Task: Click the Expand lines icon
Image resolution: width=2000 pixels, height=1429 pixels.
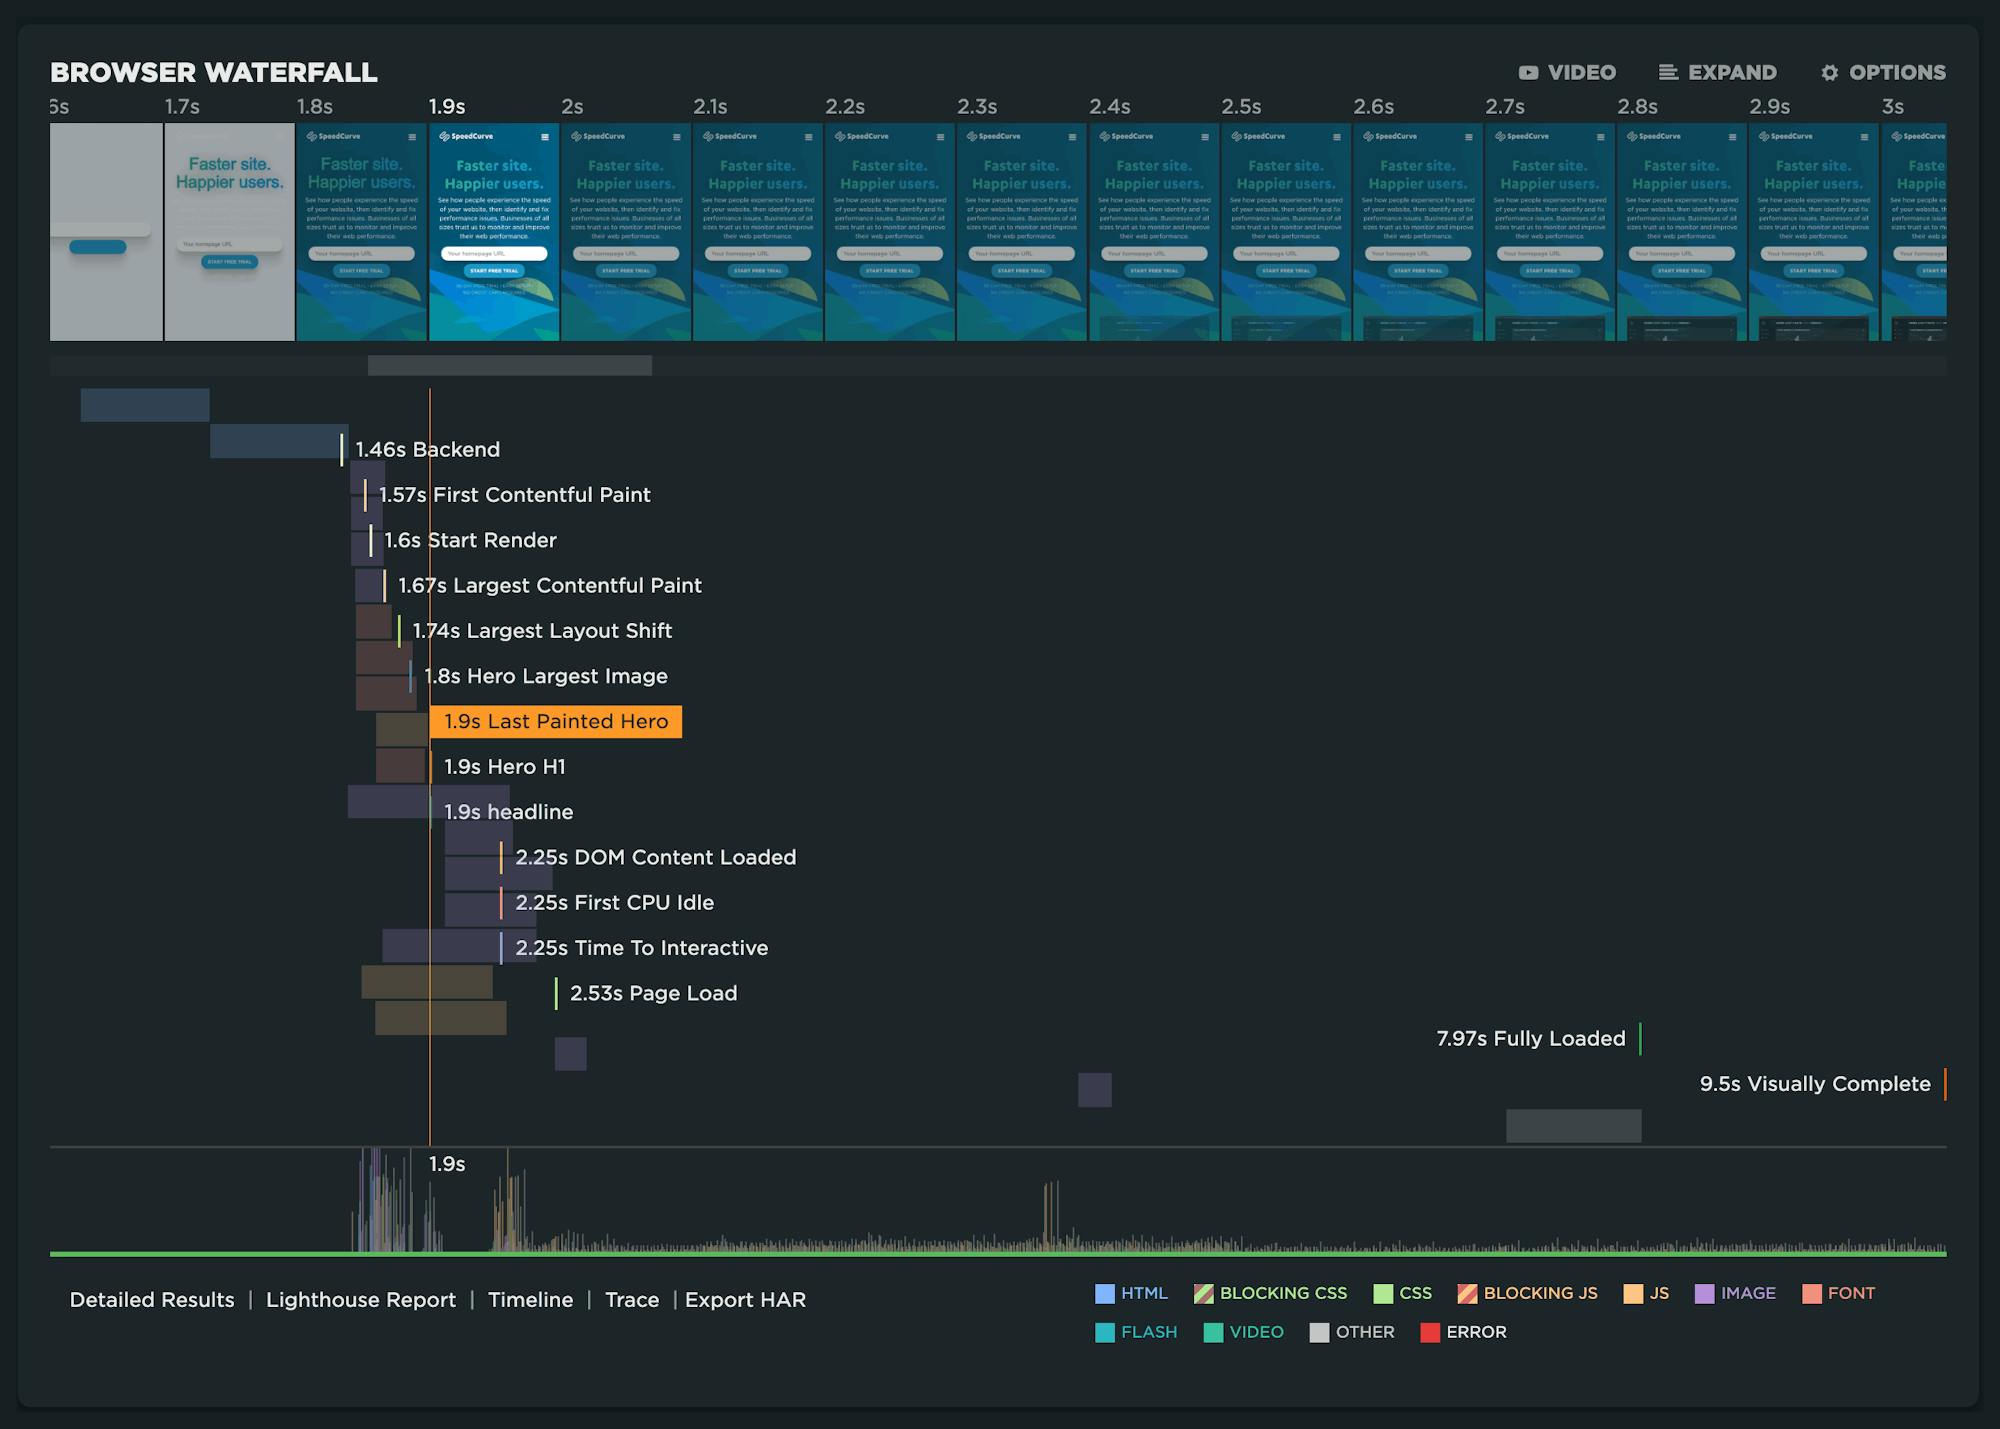Action: pos(1668,73)
